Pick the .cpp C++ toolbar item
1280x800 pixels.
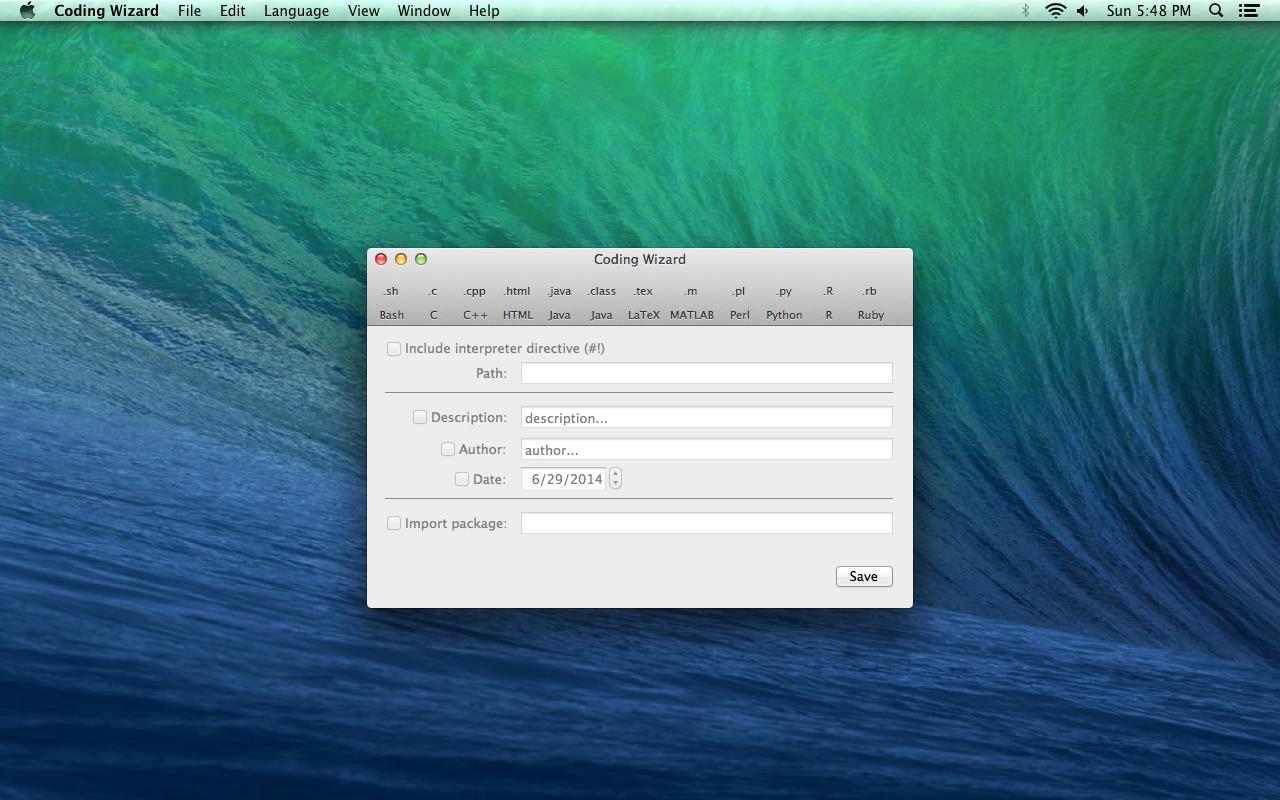[x=475, y=302]
